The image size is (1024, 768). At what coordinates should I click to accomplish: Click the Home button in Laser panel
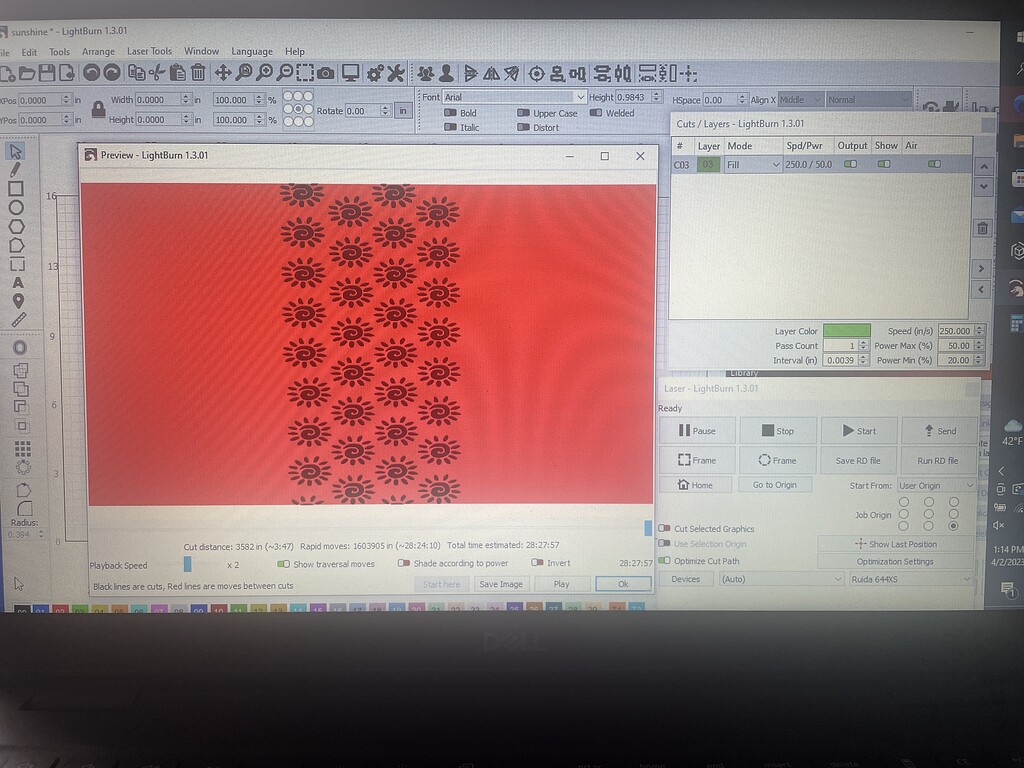pyautogui.click(x=695, y=485)
